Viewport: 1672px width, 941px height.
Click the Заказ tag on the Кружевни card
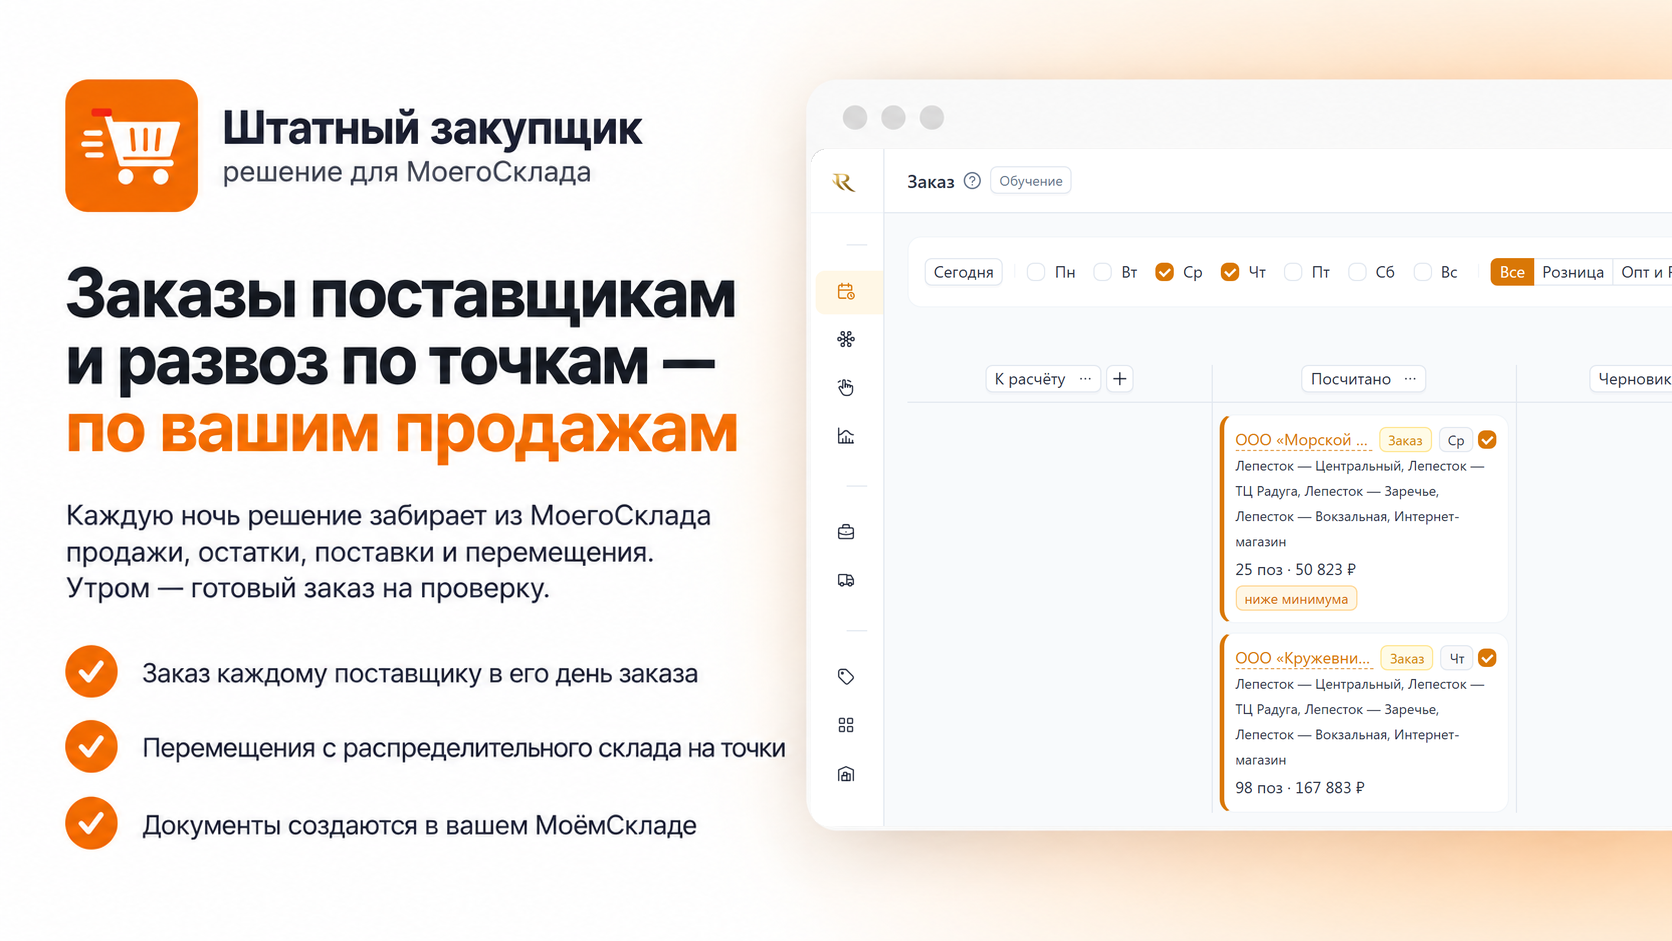1407,658
